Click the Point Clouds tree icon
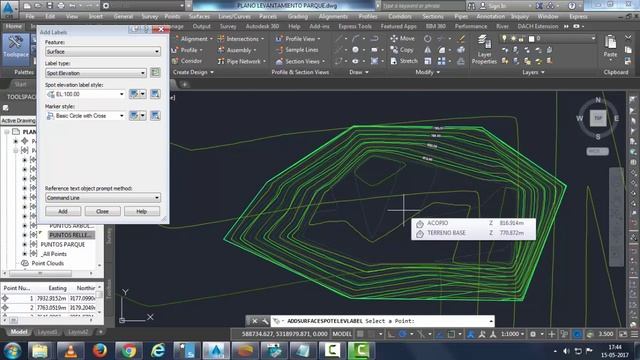640x360 pixels. (x=24, y=263)
